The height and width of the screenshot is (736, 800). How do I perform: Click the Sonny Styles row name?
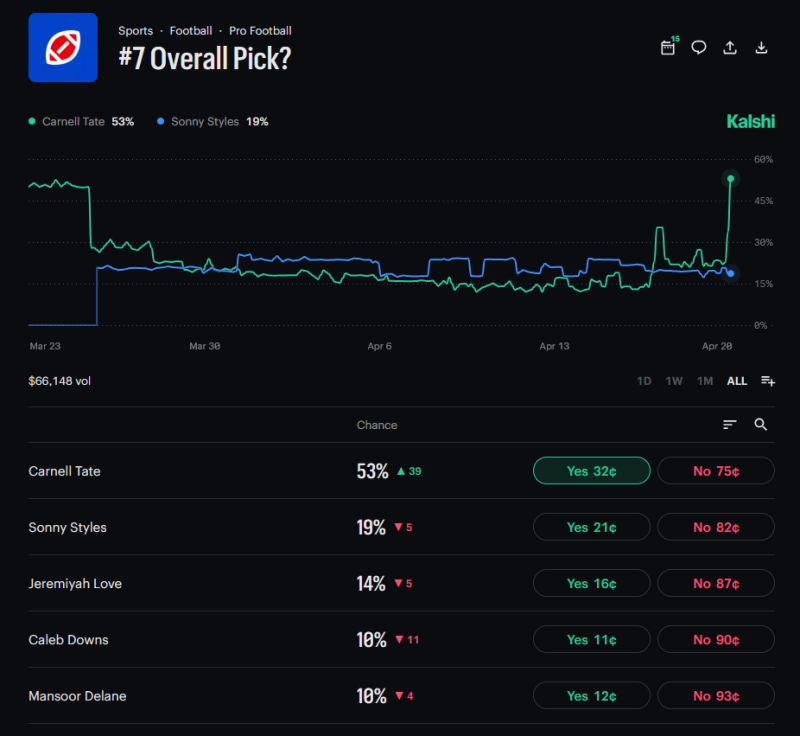pyautogui.click(x=67, y=527)
